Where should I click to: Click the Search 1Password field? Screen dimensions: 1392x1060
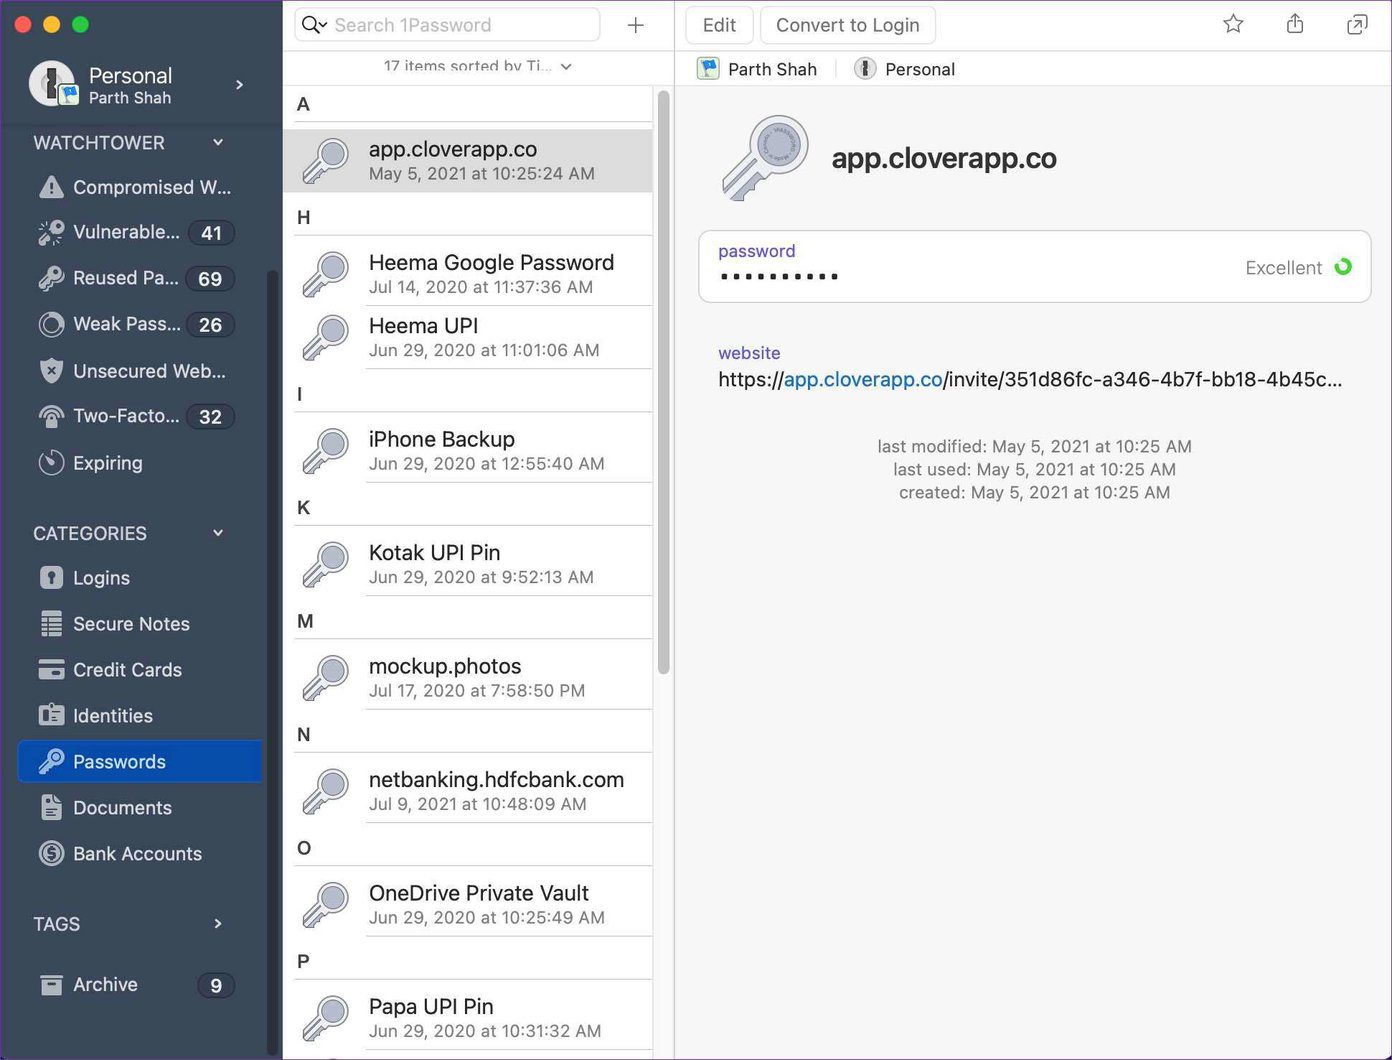(447, 25)
